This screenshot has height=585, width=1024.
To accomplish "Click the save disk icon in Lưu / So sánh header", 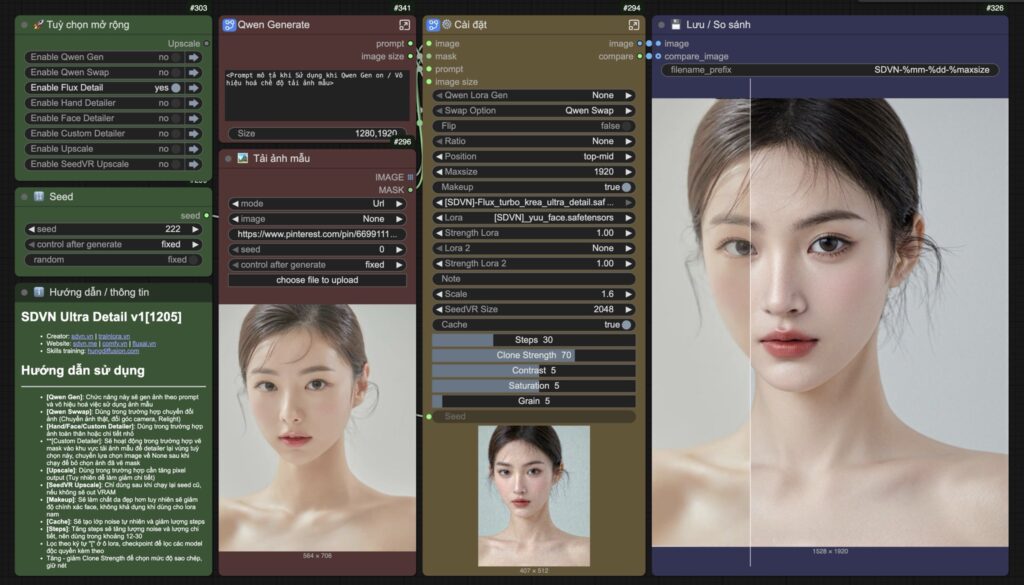I will [676, 24].
